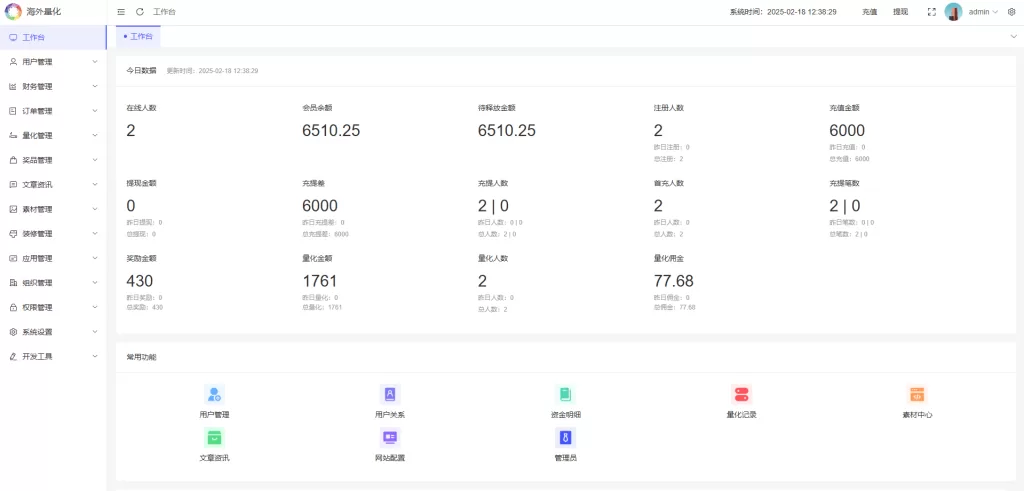Click the 充提笔数 value 2 | 0
The image size is (1024, 491).
click(844, 206)
